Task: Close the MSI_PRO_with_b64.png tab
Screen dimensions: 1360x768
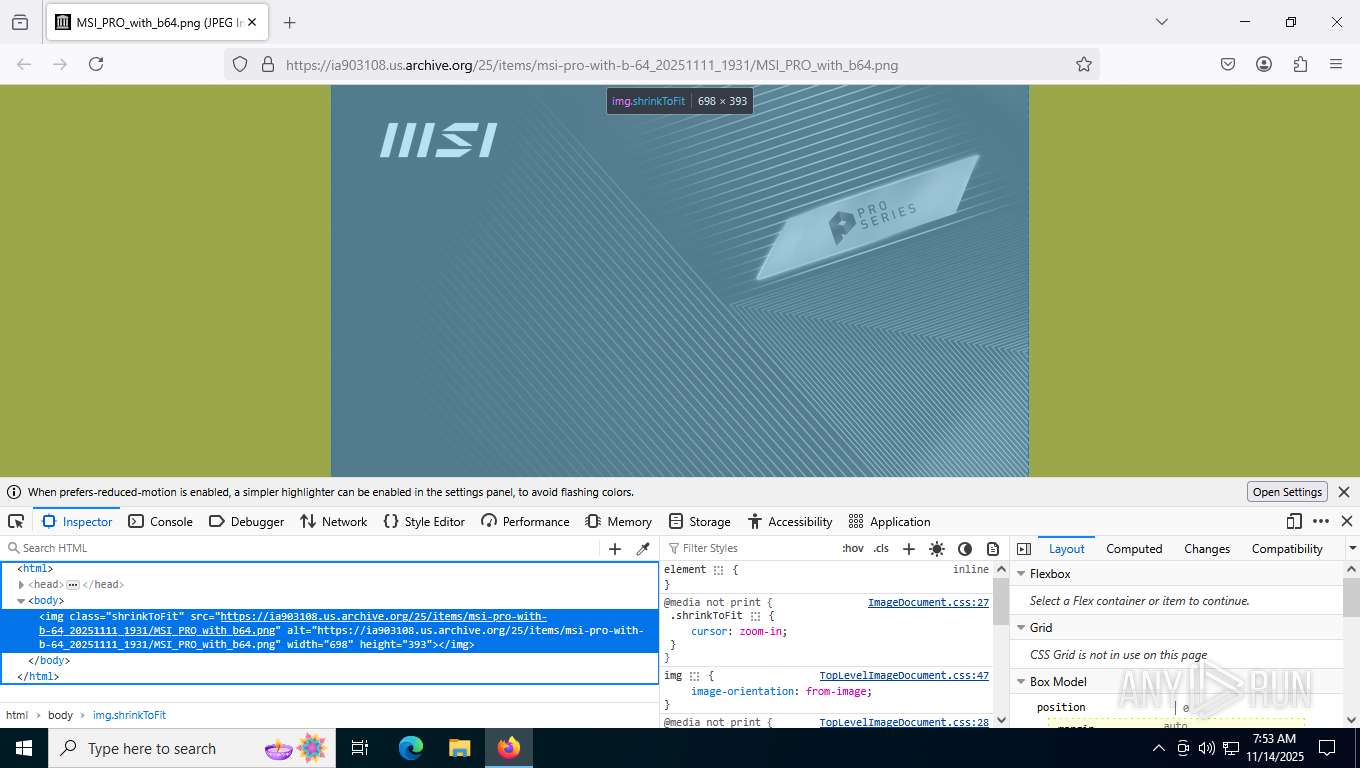Action: tap(251, 22)
